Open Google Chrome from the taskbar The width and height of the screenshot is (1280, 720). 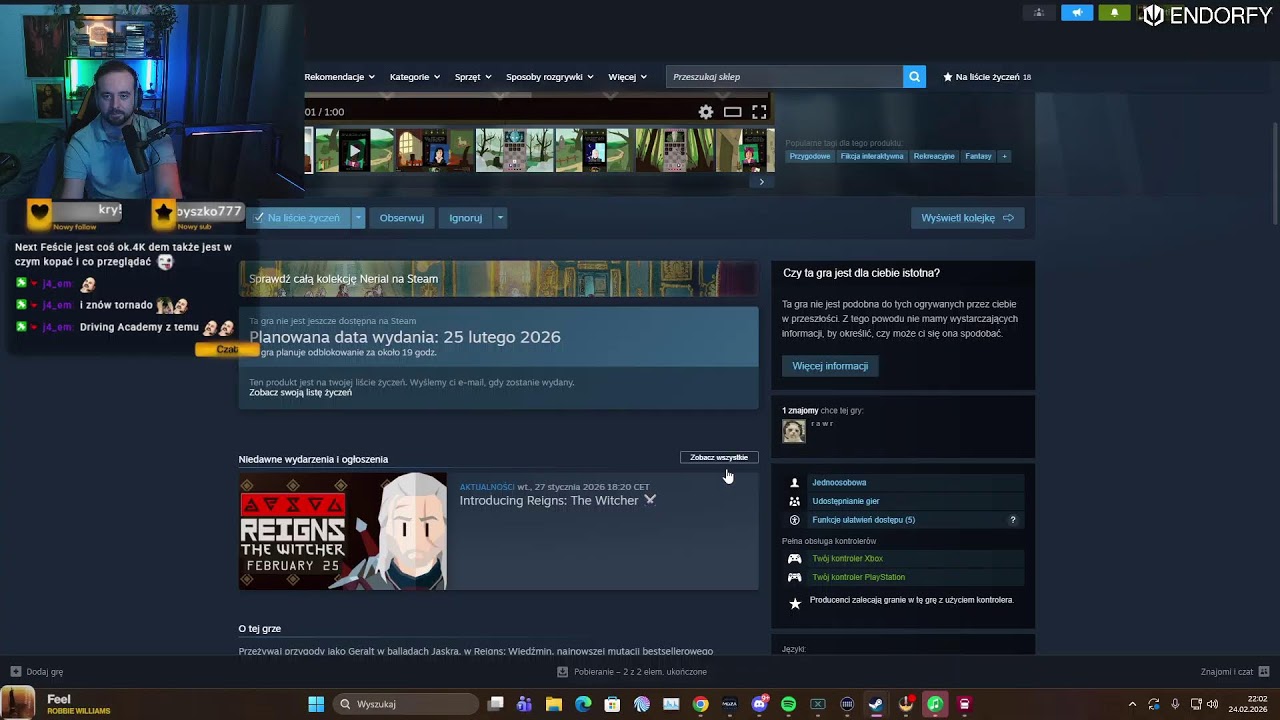pyautogui.click(x=700, y=704)
